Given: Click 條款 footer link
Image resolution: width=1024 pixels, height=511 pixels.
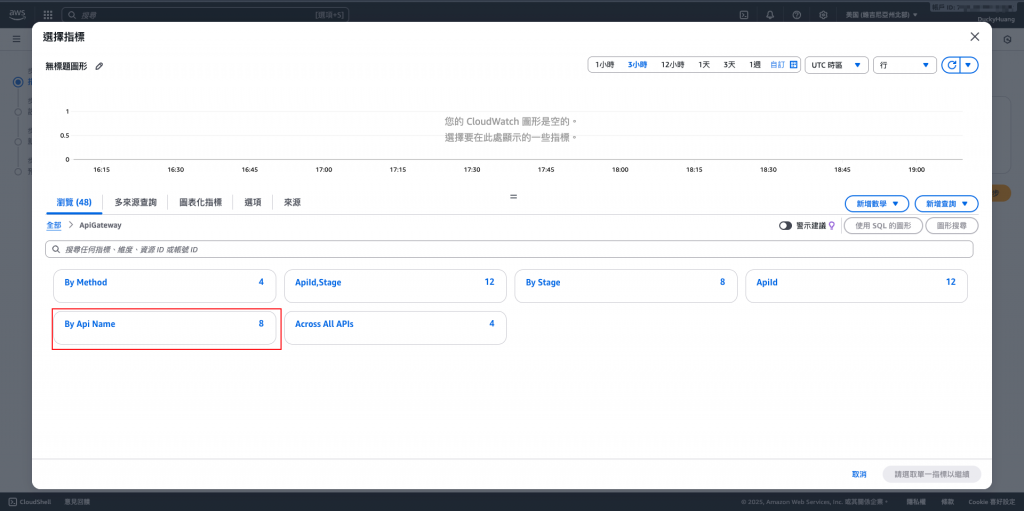Looking at the screenshot, I should 947,501.
